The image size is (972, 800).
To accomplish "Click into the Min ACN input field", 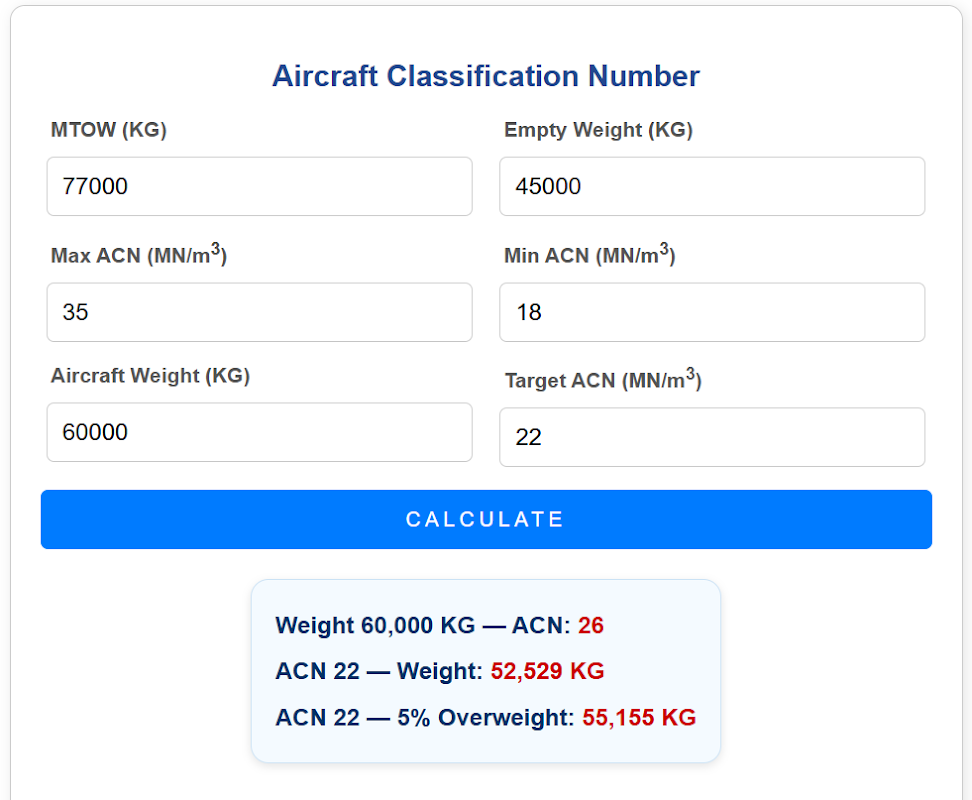I will point(712,312).
